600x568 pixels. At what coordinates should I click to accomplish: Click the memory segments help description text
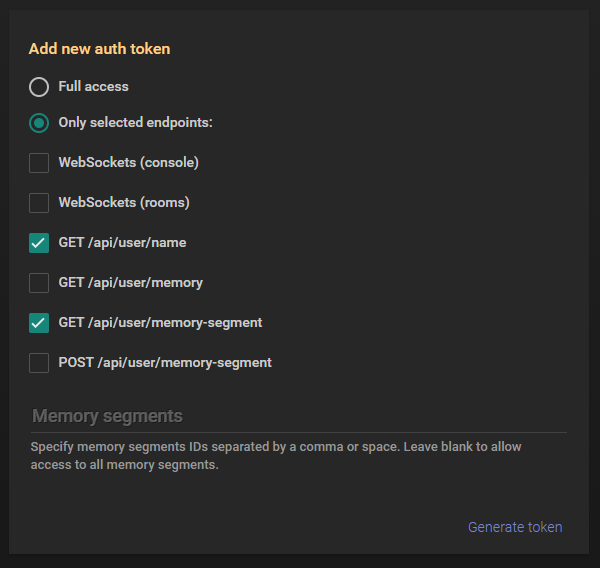coord(275,455)
